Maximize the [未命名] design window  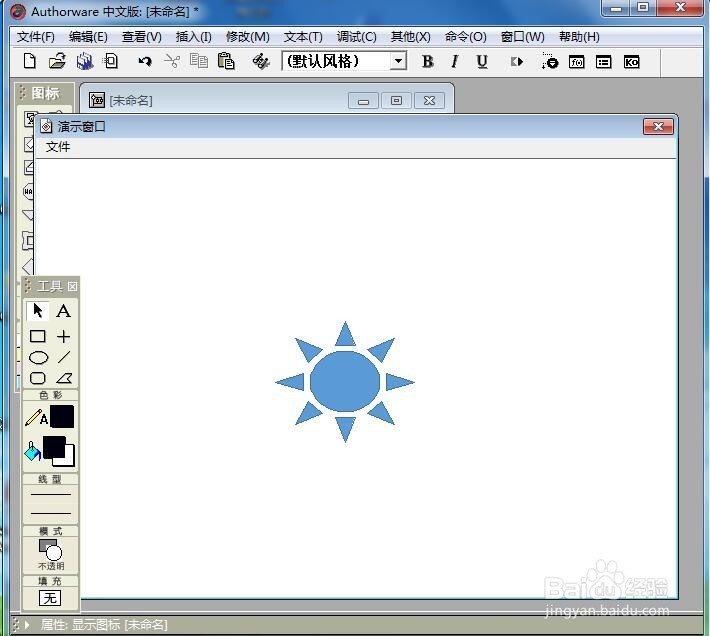click(x=396, y=100)
